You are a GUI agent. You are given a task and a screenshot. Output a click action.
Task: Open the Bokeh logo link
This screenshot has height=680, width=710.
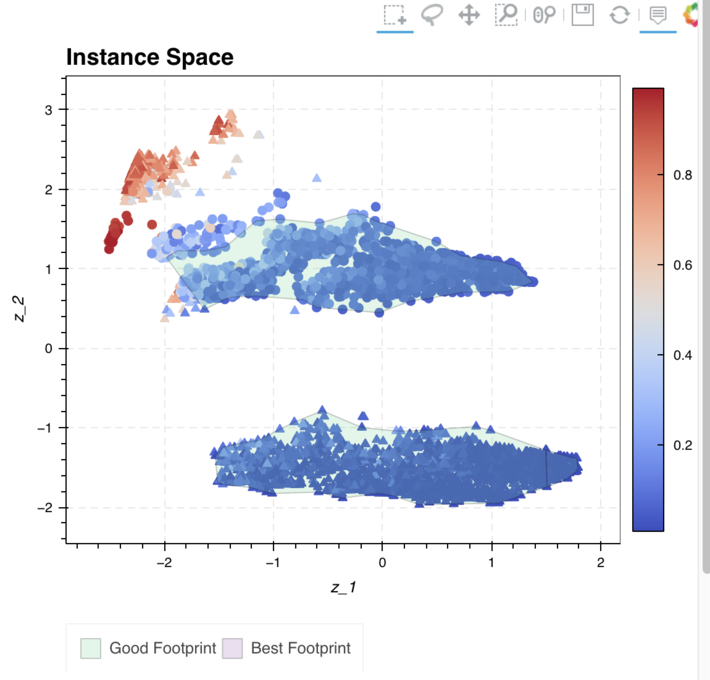point(691,15)
